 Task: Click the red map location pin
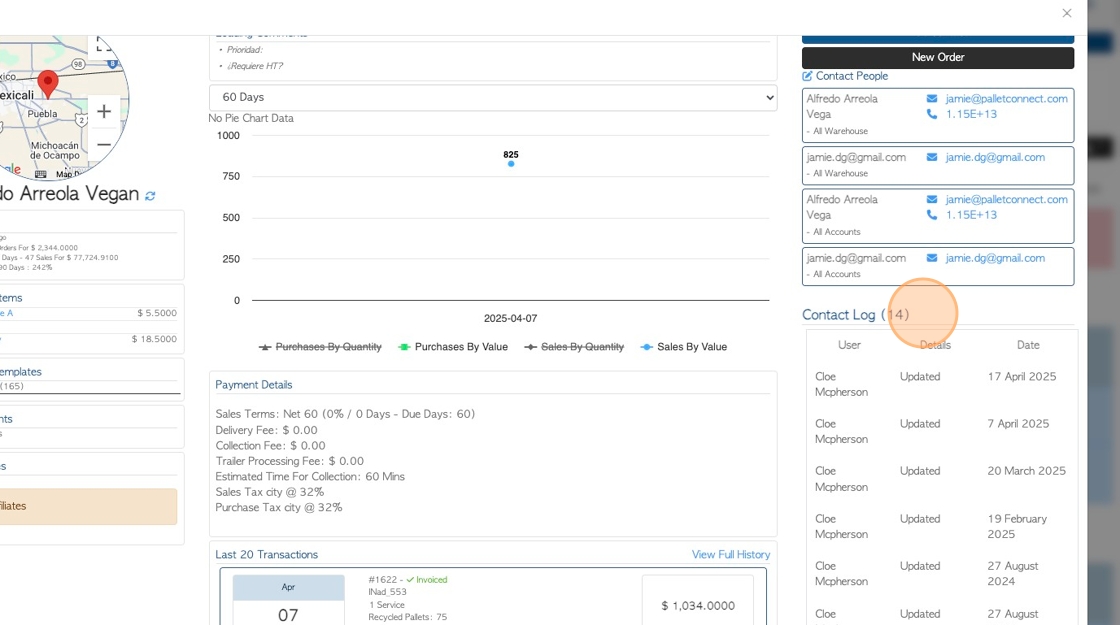point(48,84)
